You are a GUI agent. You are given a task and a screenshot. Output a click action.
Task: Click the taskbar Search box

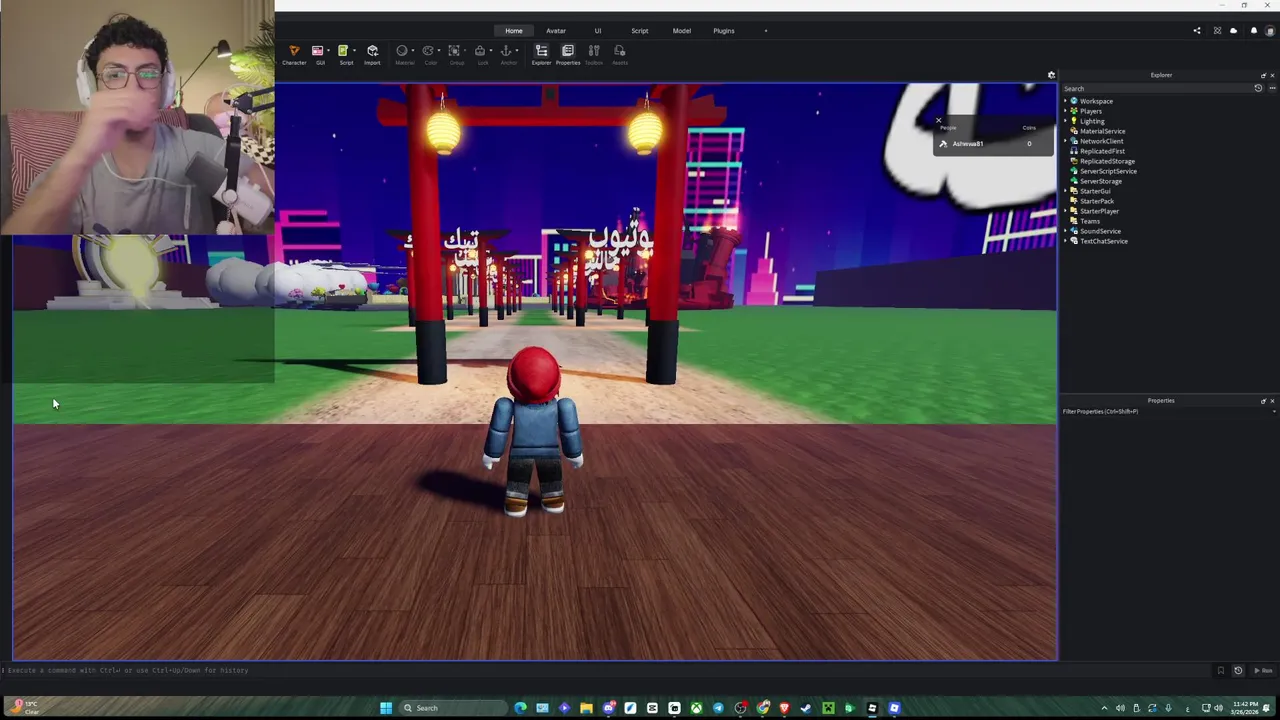(453, 708)
